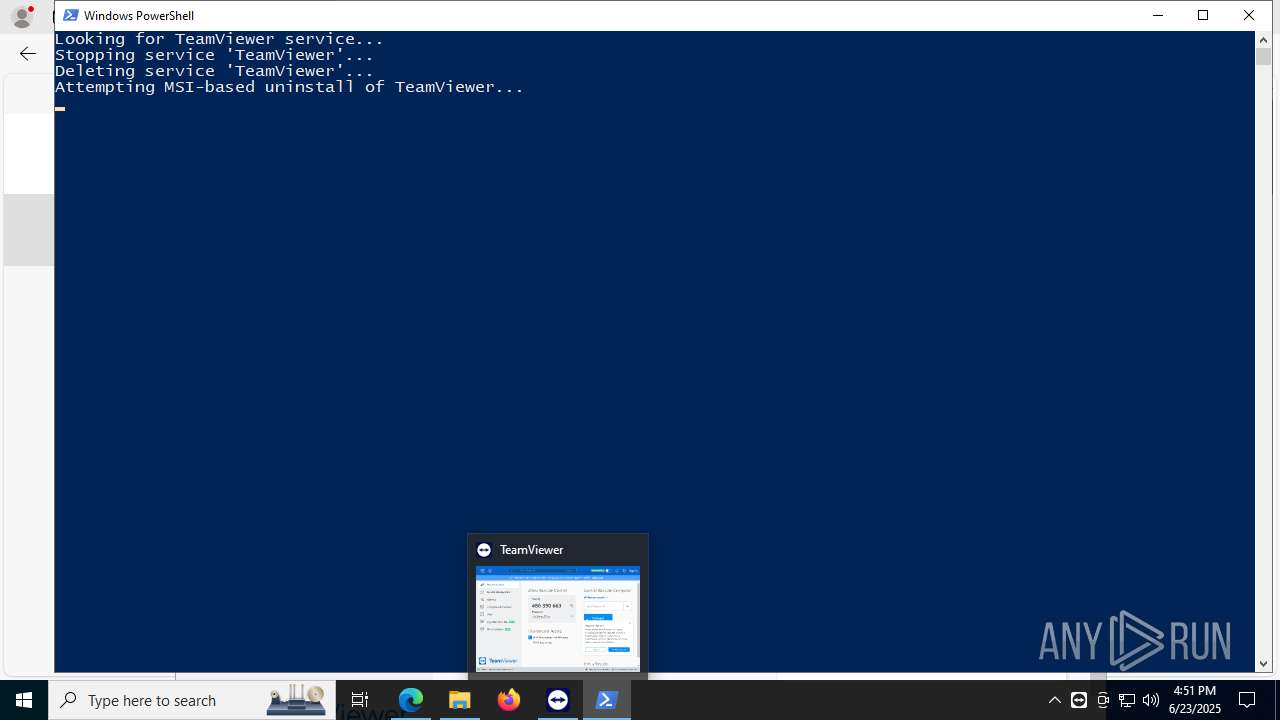The width and height of the screenshot is (1280, 720).
Task: Click the taskbar search box
Action: tap(192, 700)
